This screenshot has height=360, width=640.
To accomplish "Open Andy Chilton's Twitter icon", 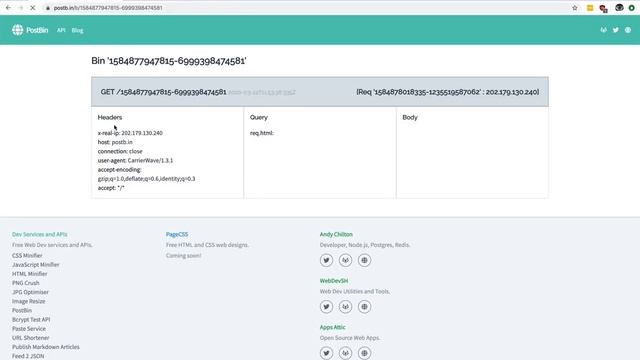I will pos(326,260).
